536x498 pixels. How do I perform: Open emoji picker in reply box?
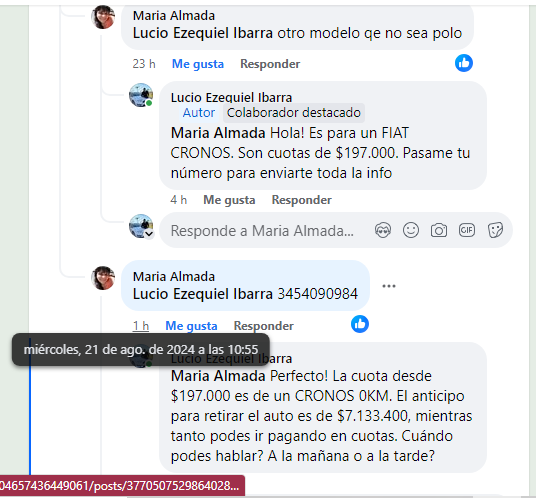point(411,230)
